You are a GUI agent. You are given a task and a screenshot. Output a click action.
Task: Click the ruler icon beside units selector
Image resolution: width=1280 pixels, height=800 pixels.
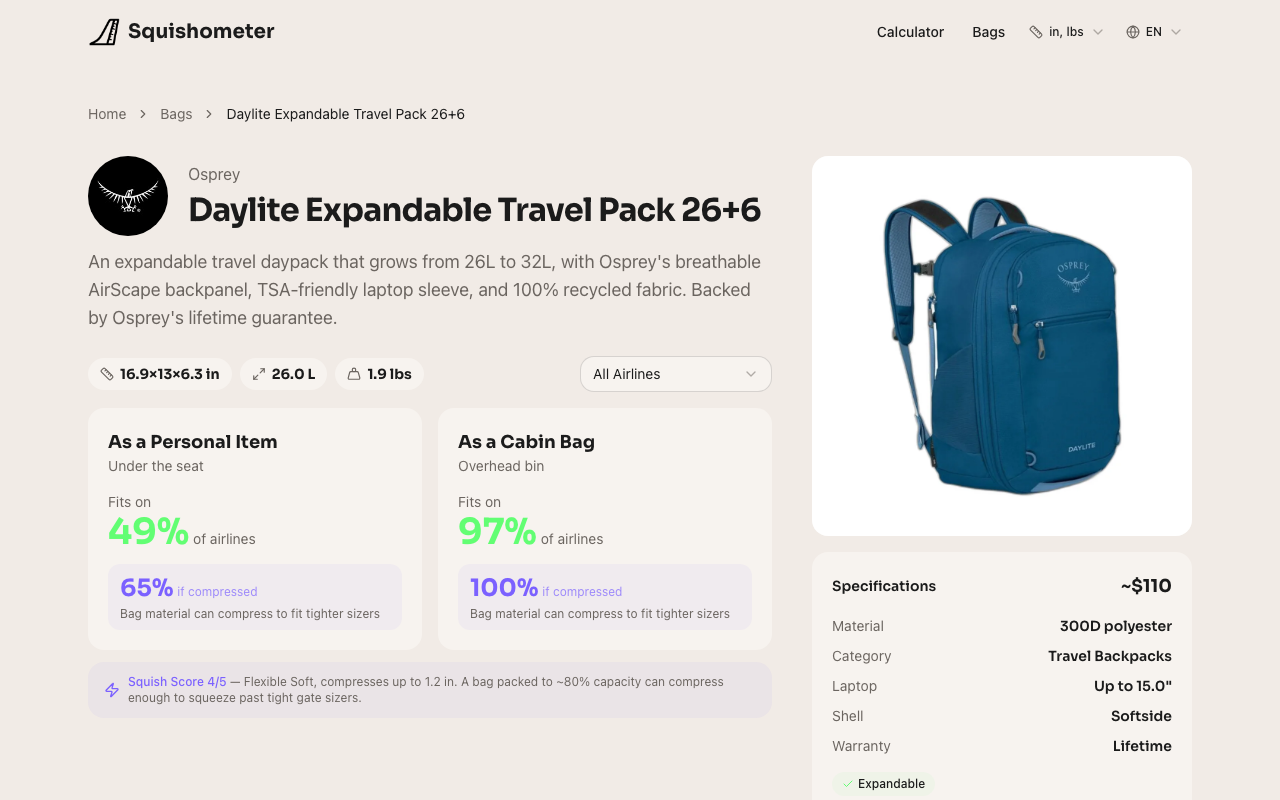(x=1036, y=32)
